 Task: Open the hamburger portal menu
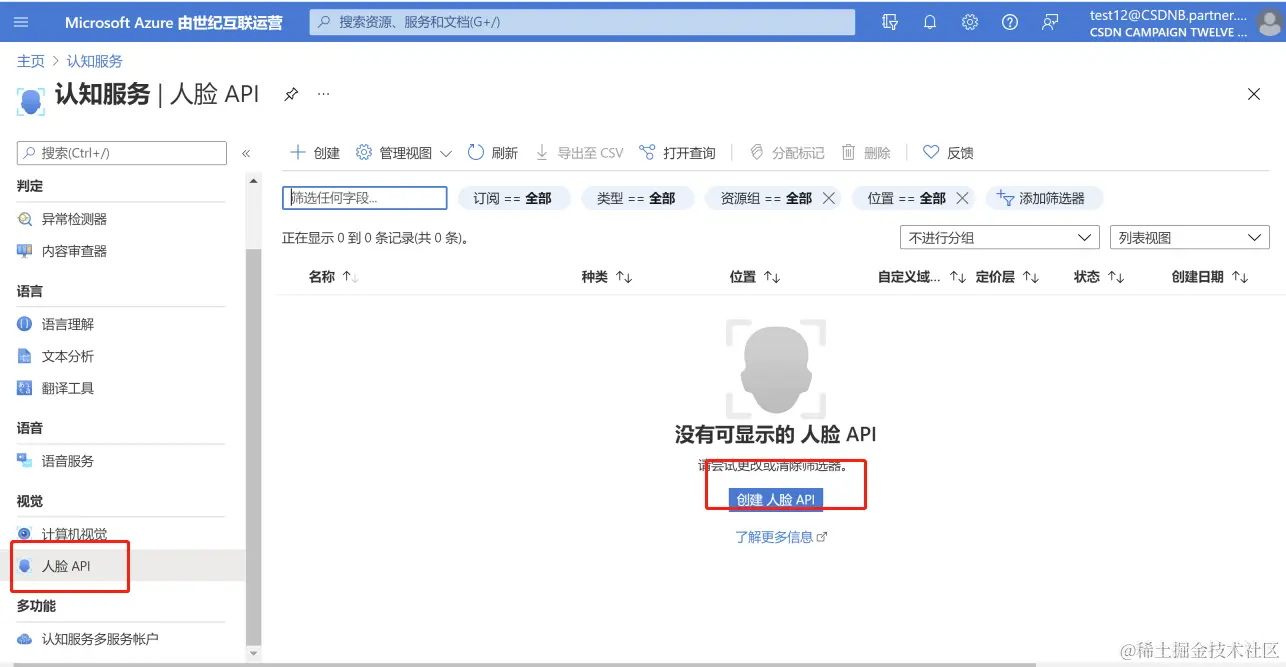(21, 22)
